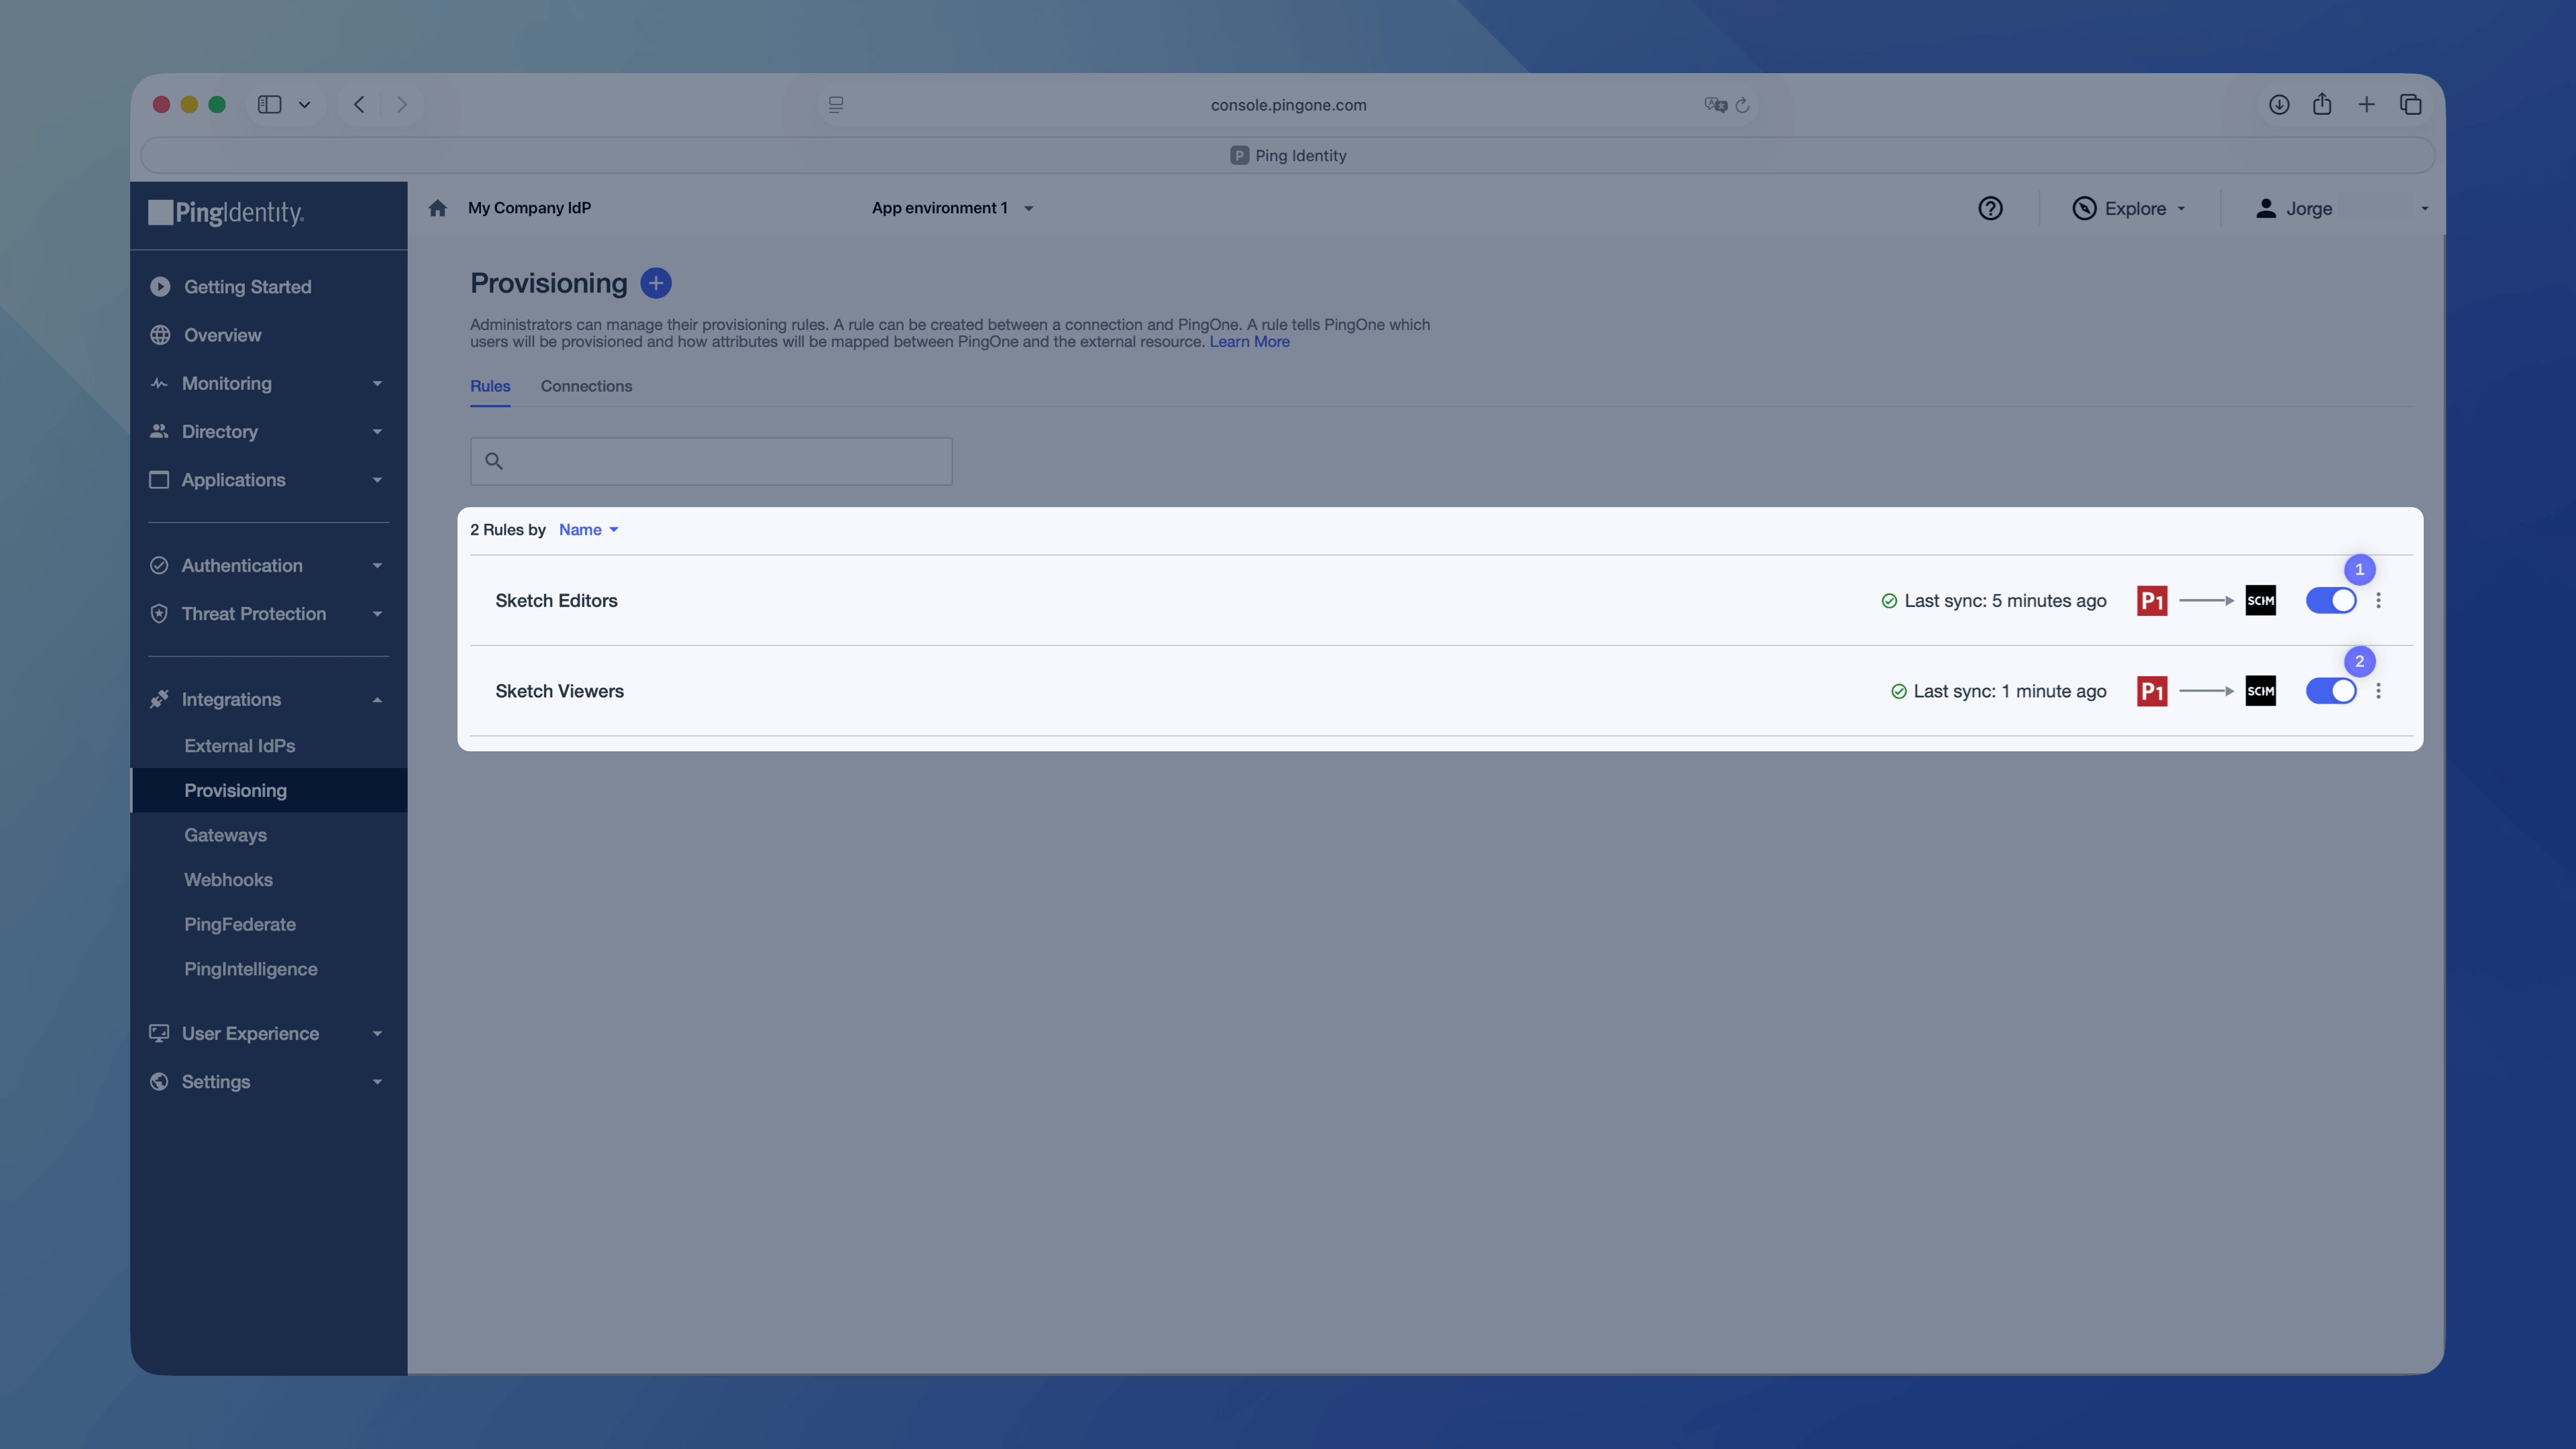Go forward with the browser forward arrow
The height and width of the screenshot is (1449, 2576).
402,104
